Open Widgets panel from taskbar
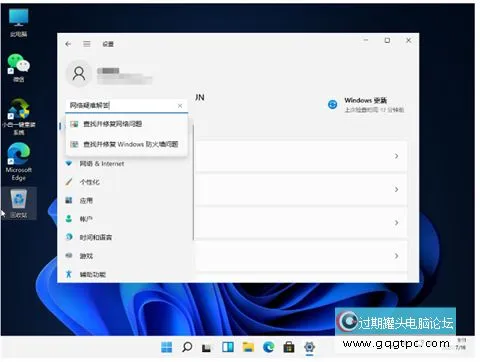Screen dimensions: 480x362 228,347
